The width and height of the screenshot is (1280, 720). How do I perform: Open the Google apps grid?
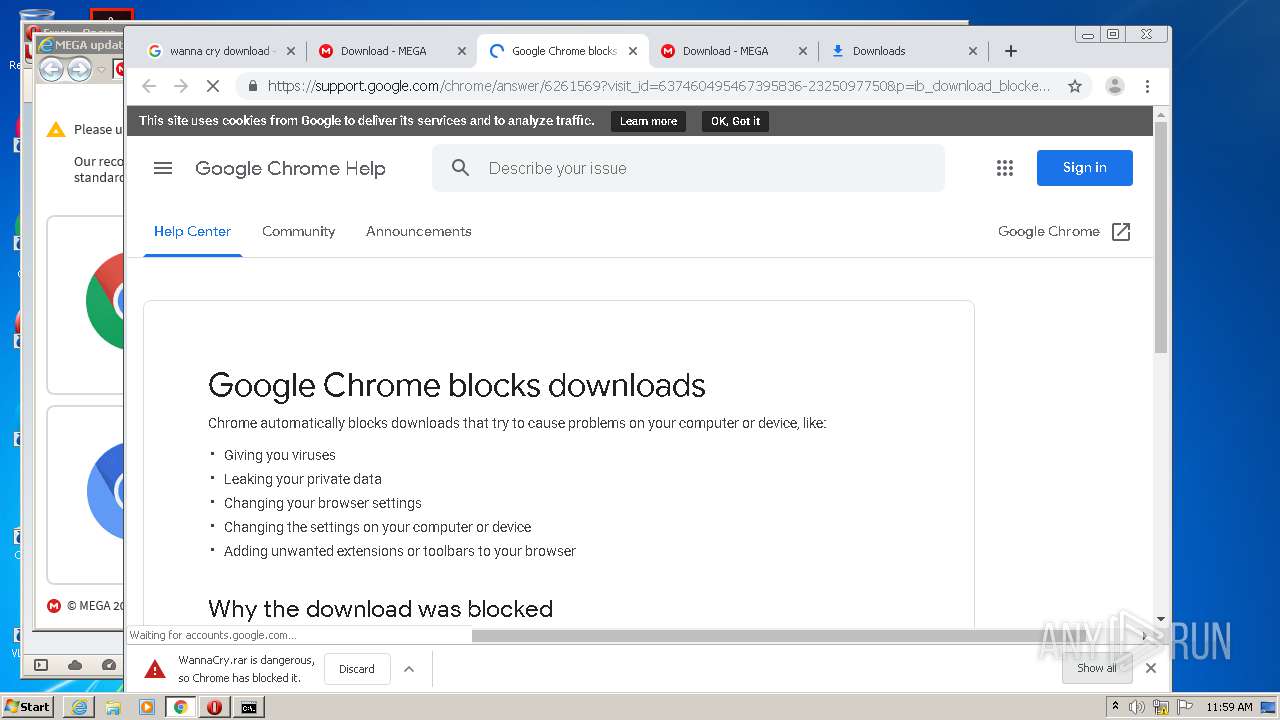click(x=1005, y=168)
